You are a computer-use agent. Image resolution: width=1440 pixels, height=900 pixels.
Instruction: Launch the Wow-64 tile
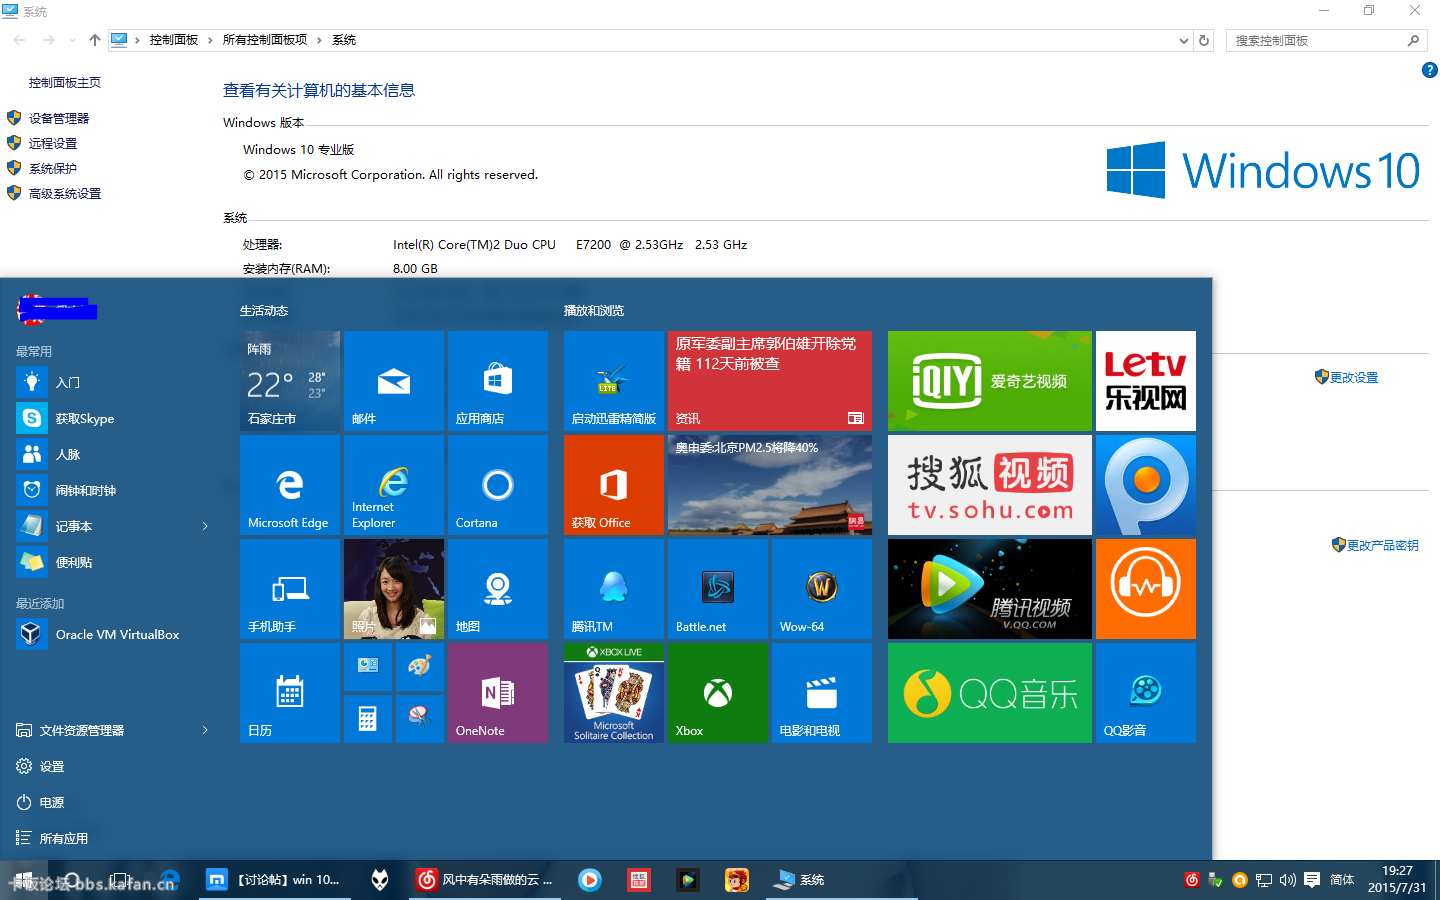coord(822,589)
